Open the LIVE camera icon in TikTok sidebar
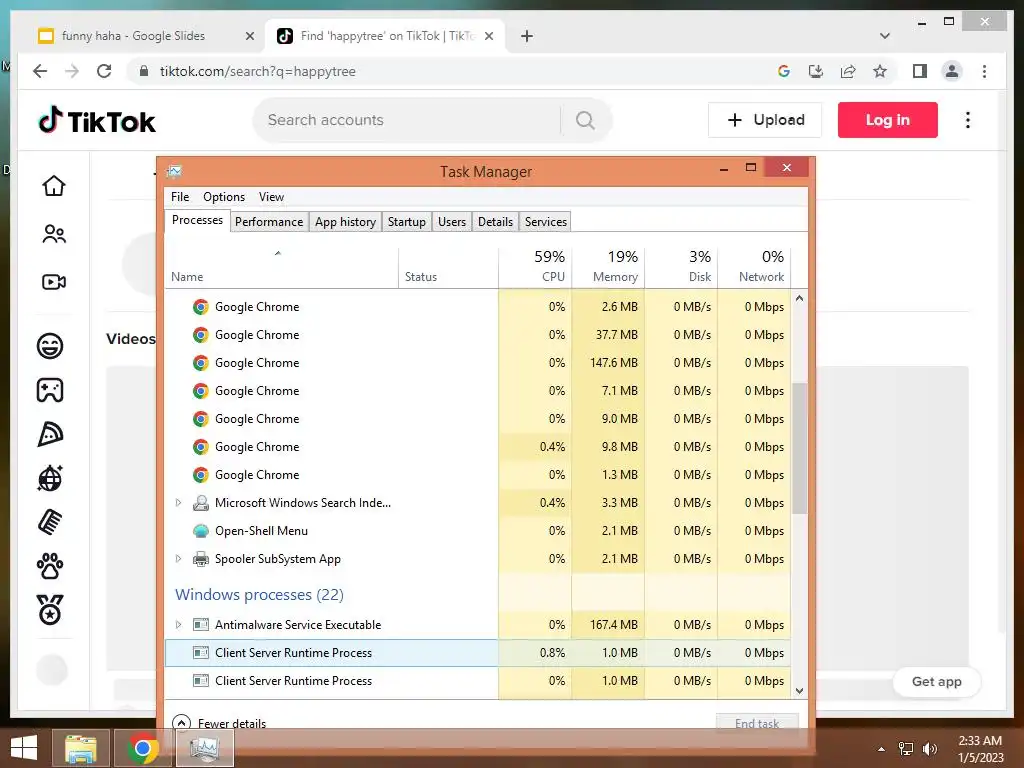1024x768 pixels. pyautogui.click(x=54, y=282)
